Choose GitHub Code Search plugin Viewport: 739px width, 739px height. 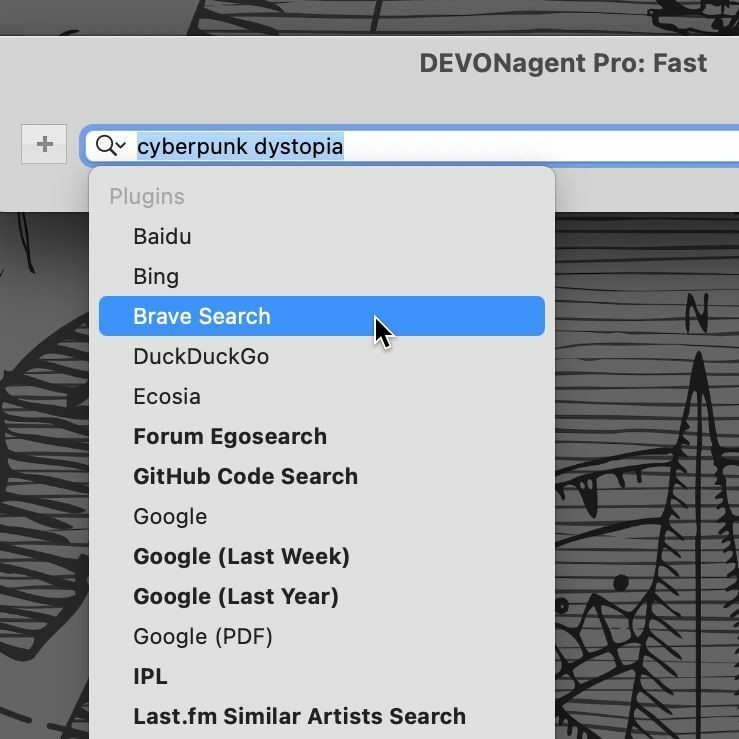pyautogui.click(x=322, y=476)
